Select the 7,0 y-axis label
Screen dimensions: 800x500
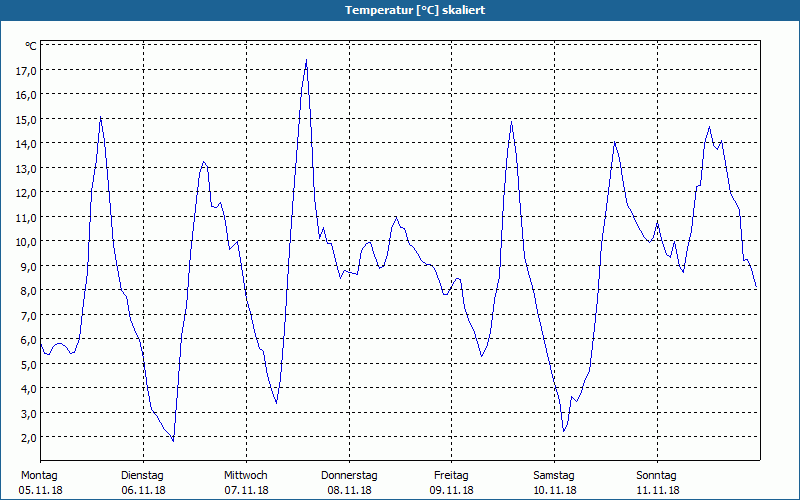coord(28,315)
